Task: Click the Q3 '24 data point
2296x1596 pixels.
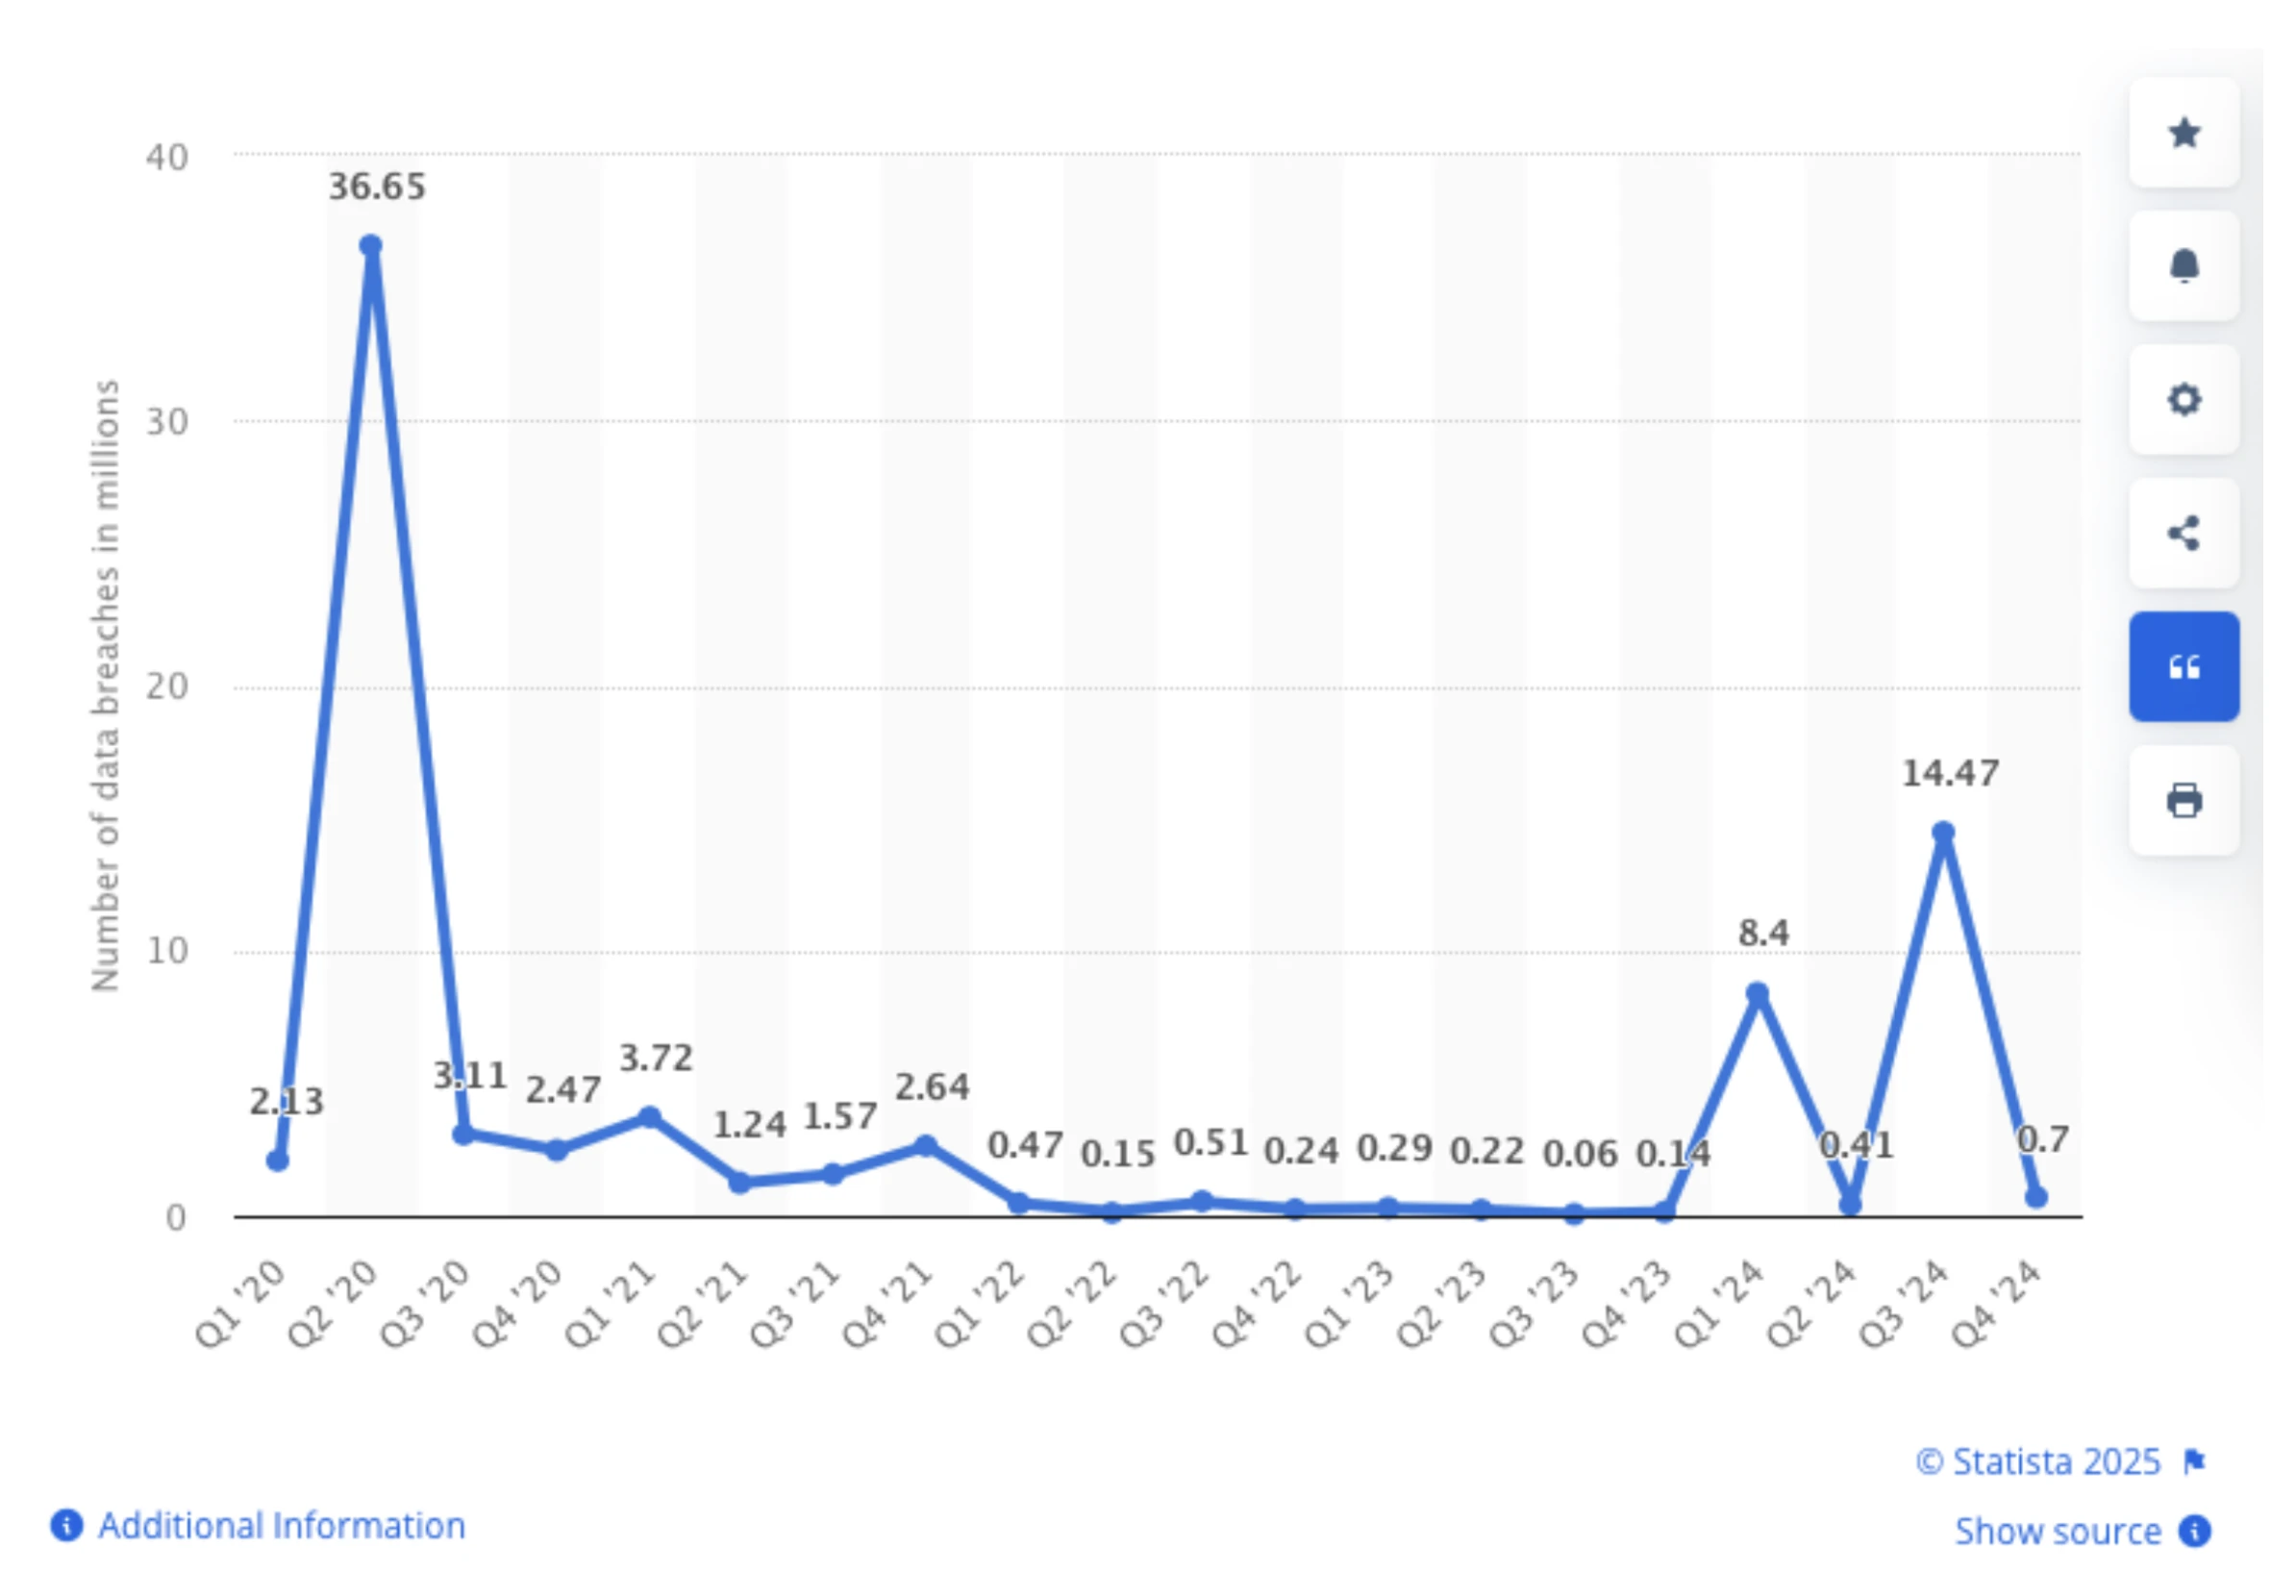Action: point(1943,833)
